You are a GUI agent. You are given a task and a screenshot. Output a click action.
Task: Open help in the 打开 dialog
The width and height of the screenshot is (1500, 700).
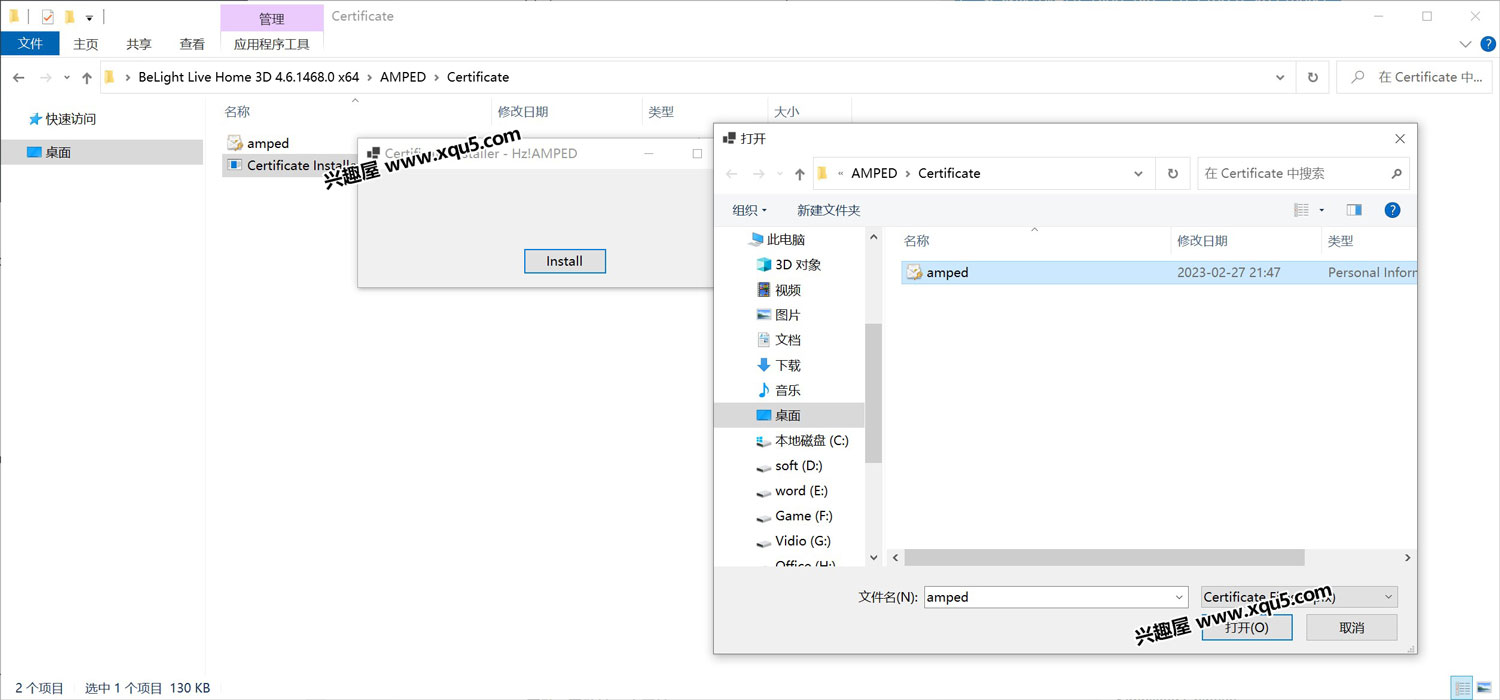click(1392, 210)
